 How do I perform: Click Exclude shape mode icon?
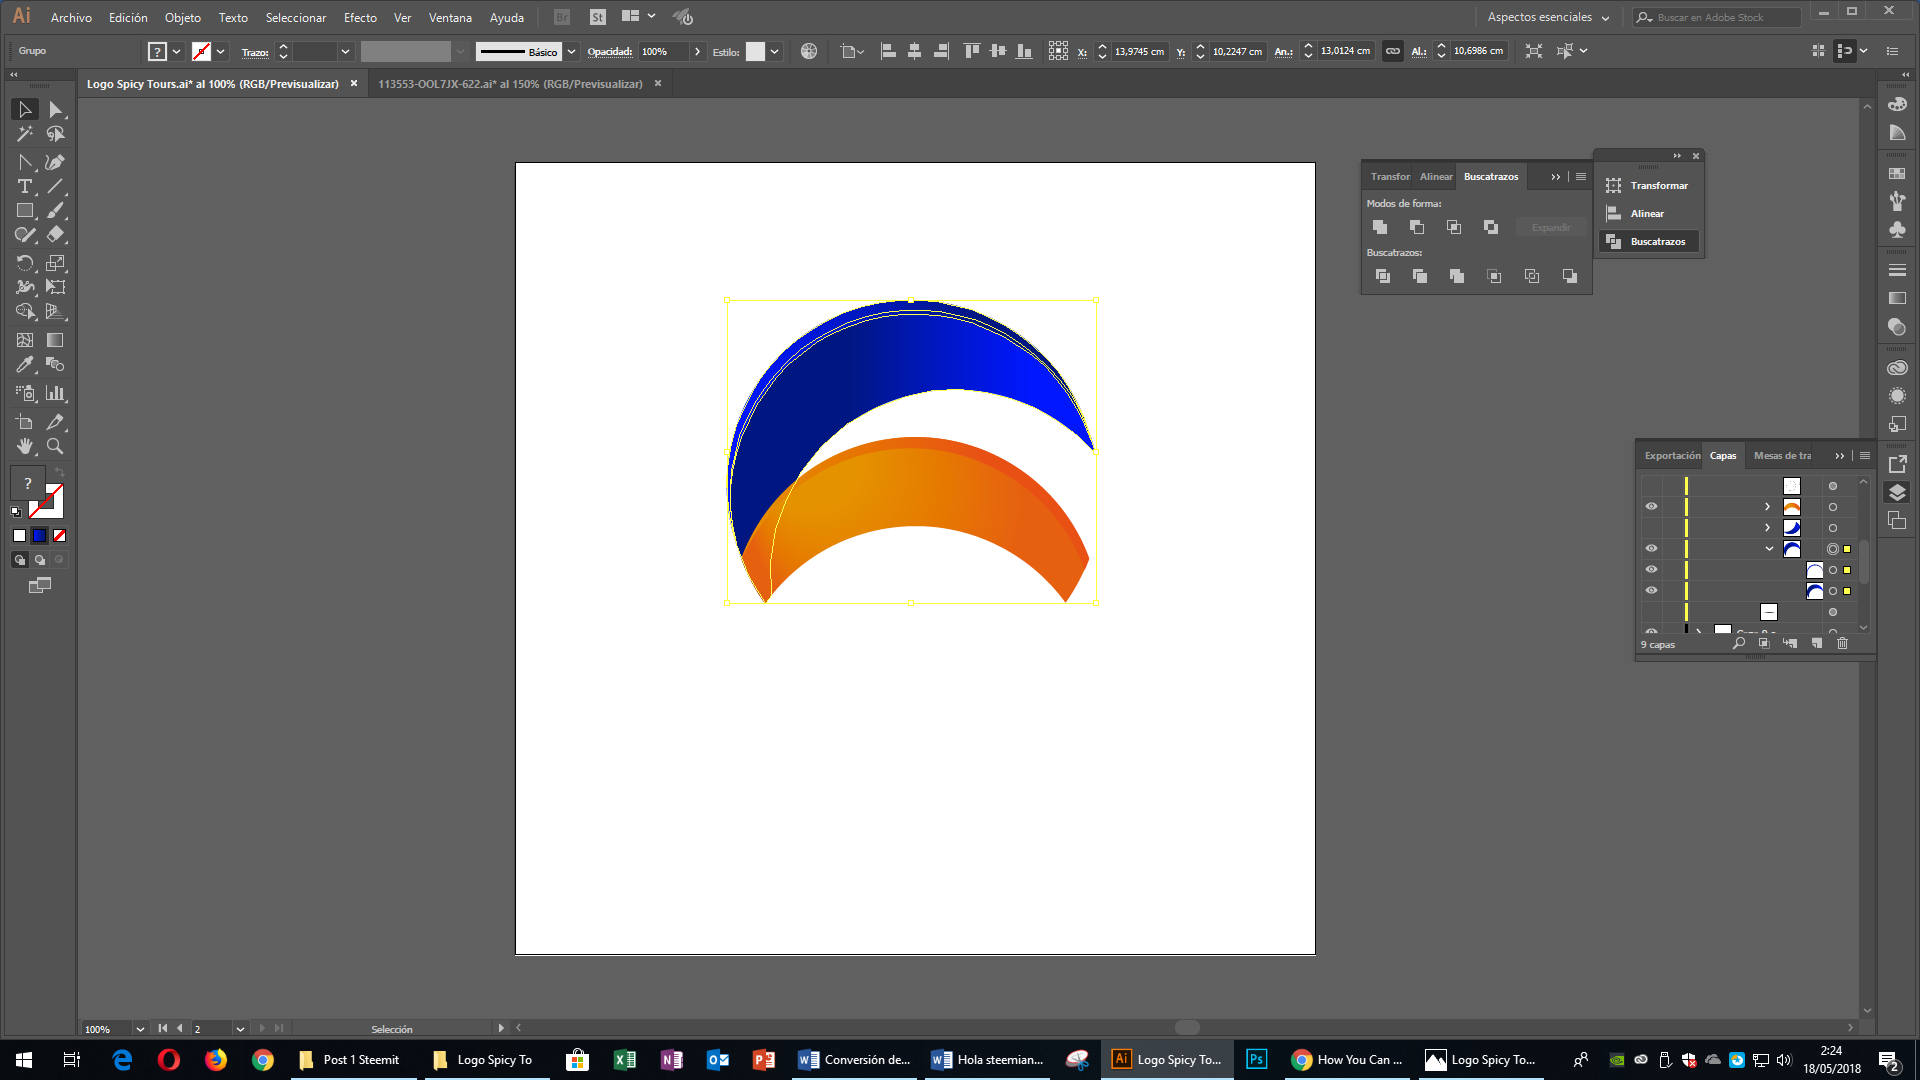(1491, 227)
